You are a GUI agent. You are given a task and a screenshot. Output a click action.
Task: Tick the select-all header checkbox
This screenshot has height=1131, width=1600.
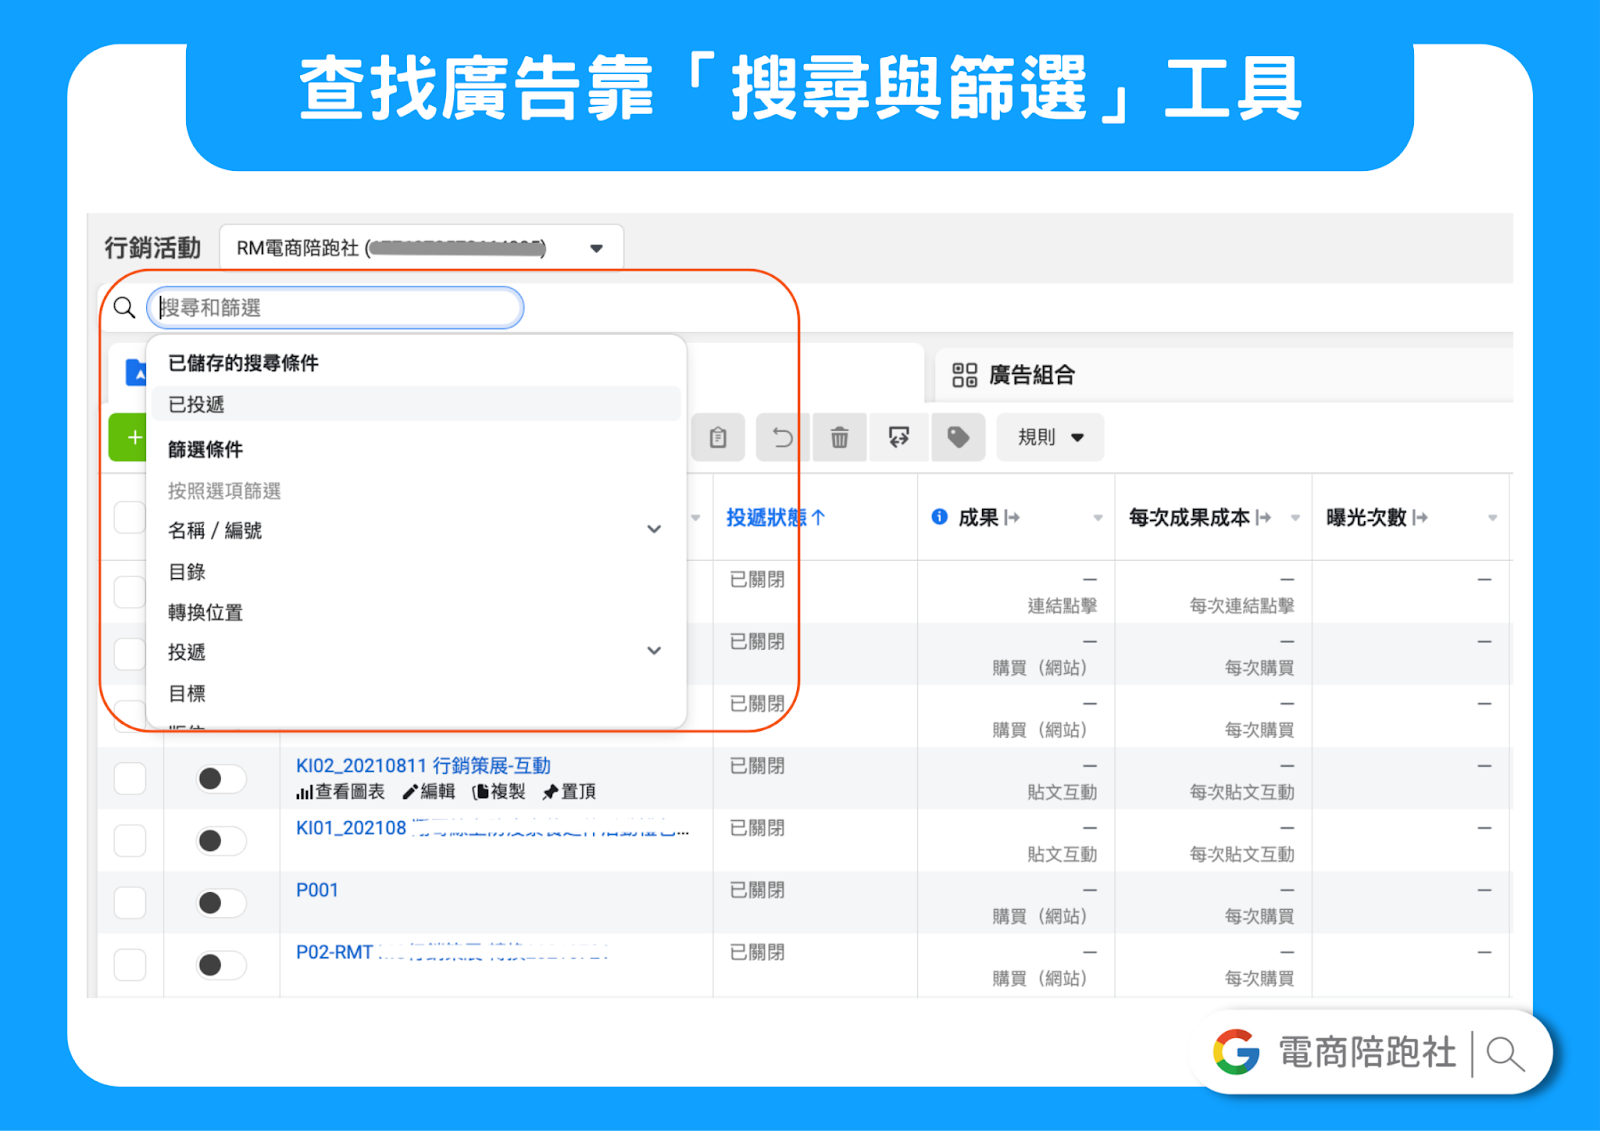tap(130, 517)
